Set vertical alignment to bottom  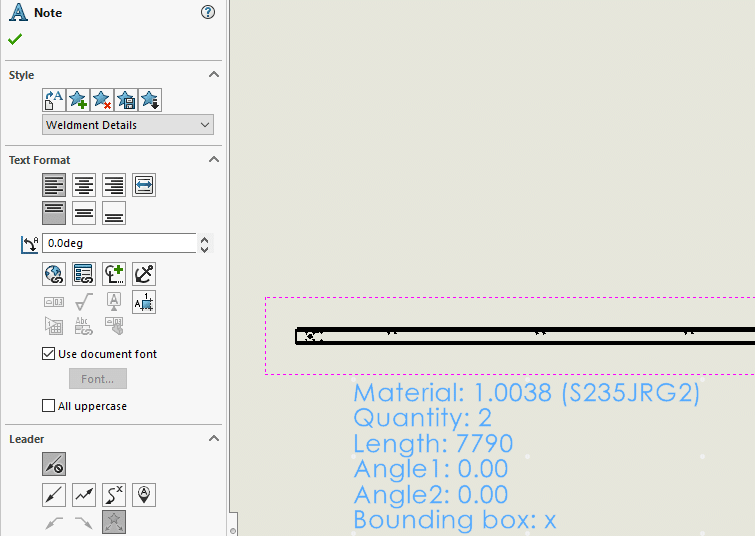[x=114, y=213]
